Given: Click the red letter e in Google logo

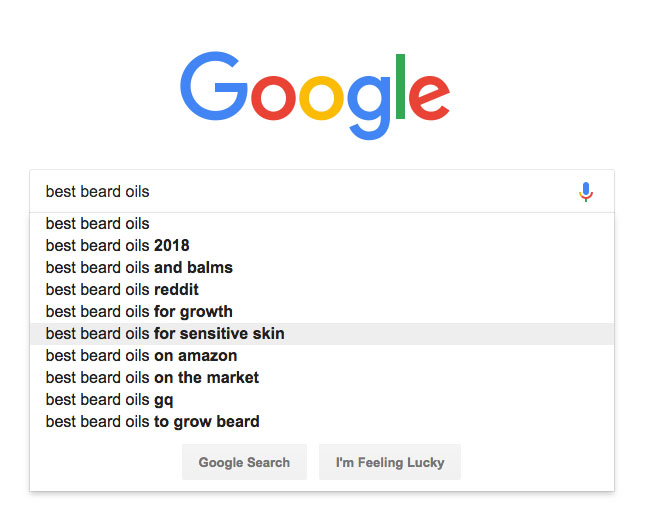Looking at the screenshot, I should [x=429, y=98].
